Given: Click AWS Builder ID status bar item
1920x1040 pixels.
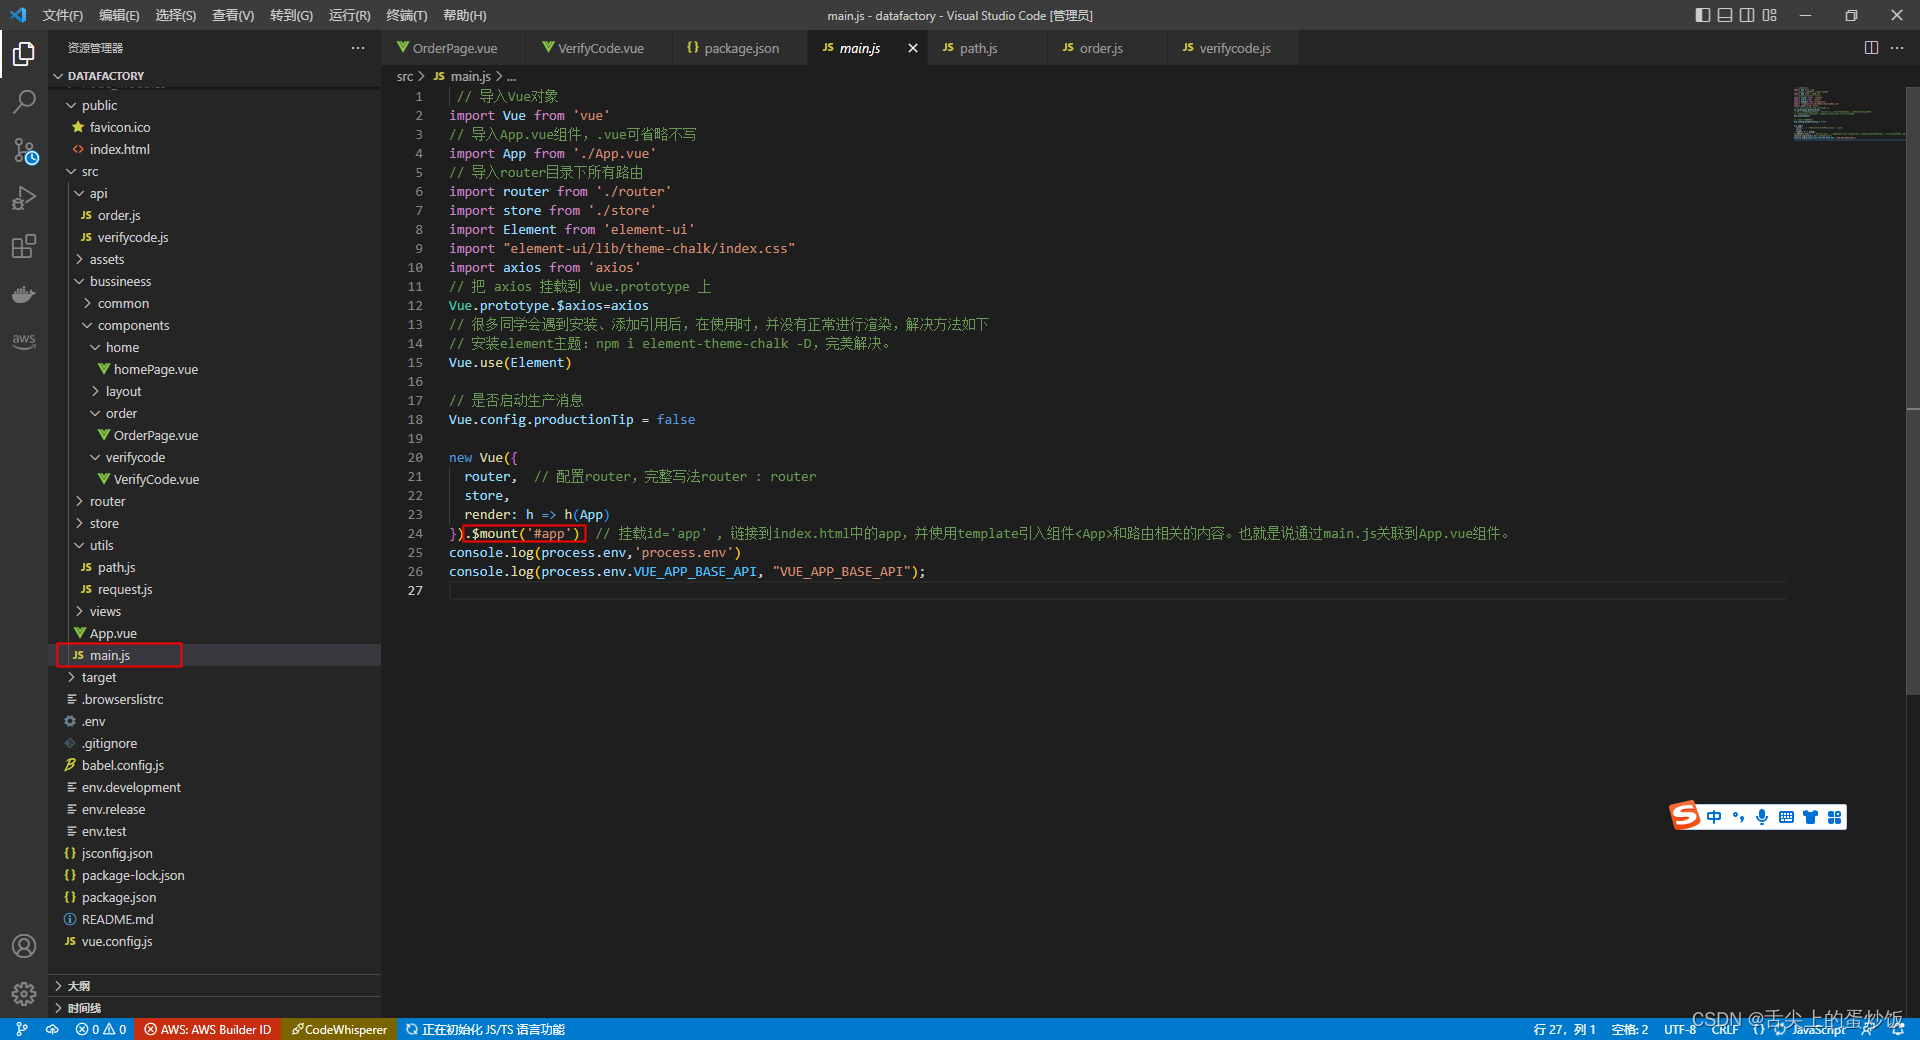Looking at the screenshot, I should pos(208,1029).
